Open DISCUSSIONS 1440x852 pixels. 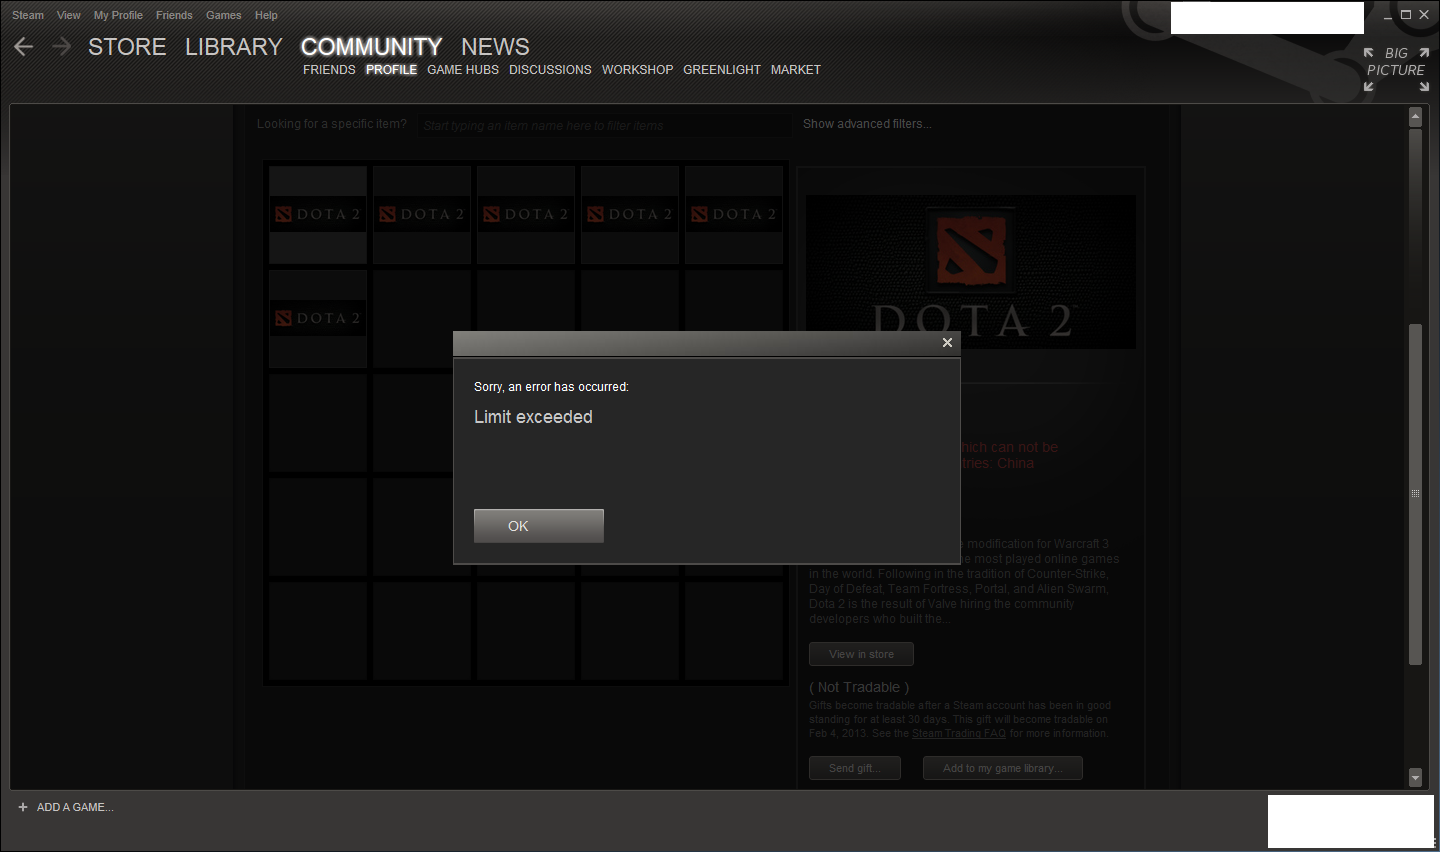550,70
